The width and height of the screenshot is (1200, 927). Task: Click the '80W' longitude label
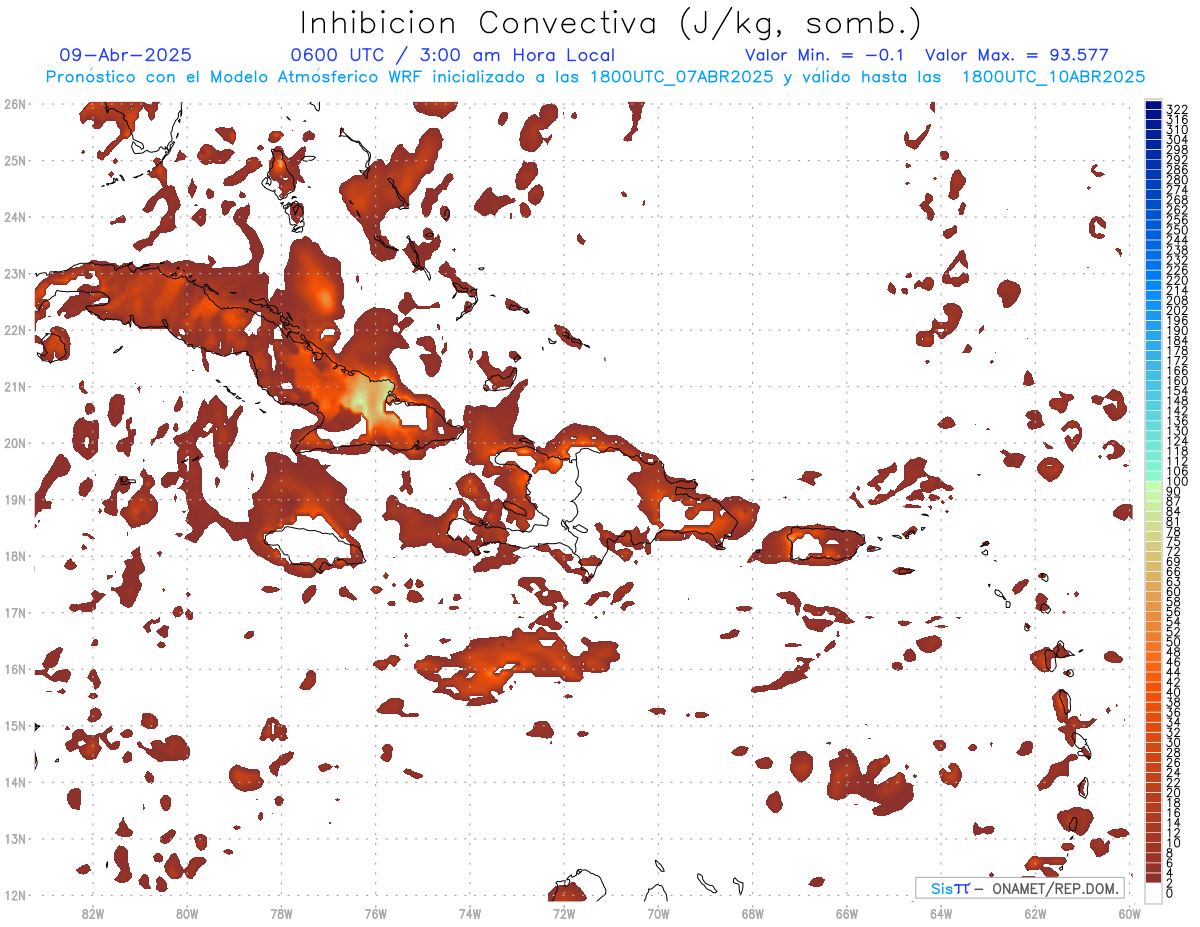[x=187, y=913]
